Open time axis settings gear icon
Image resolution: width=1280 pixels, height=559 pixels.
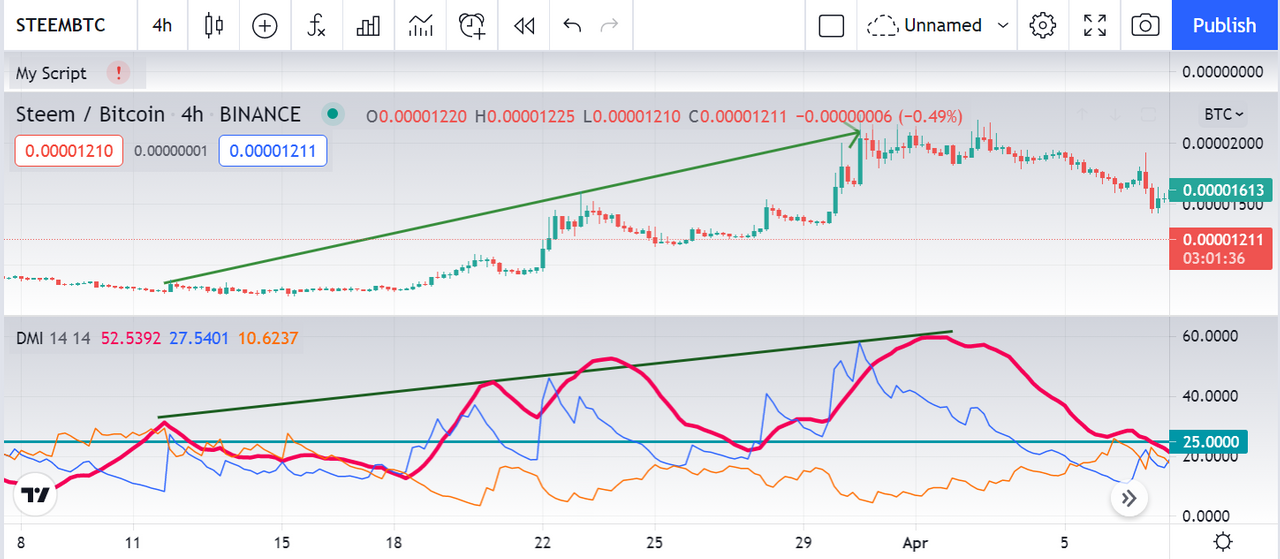click(x=1223, y=541)
